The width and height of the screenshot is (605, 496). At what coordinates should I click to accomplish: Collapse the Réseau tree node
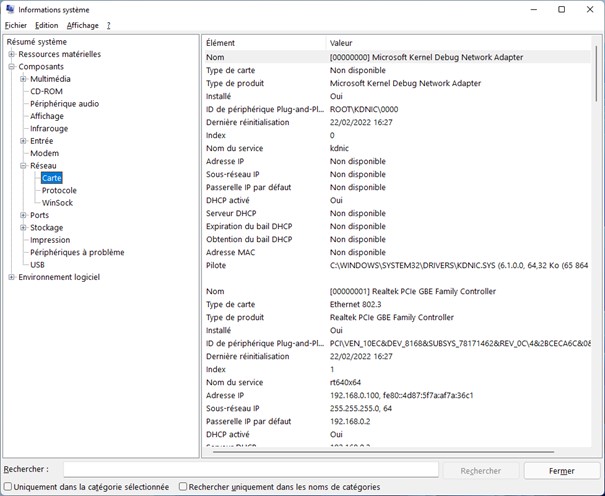[23, 166]
